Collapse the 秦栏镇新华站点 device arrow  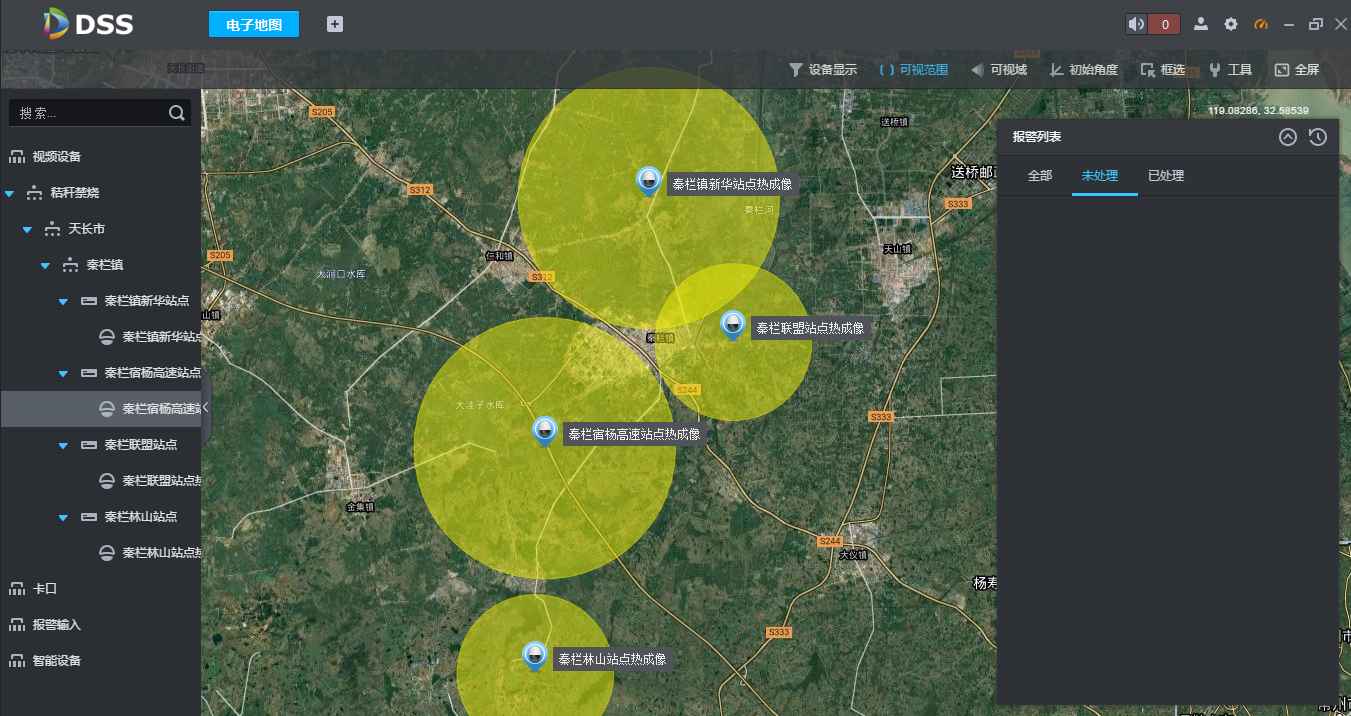[x=63, y=301]
